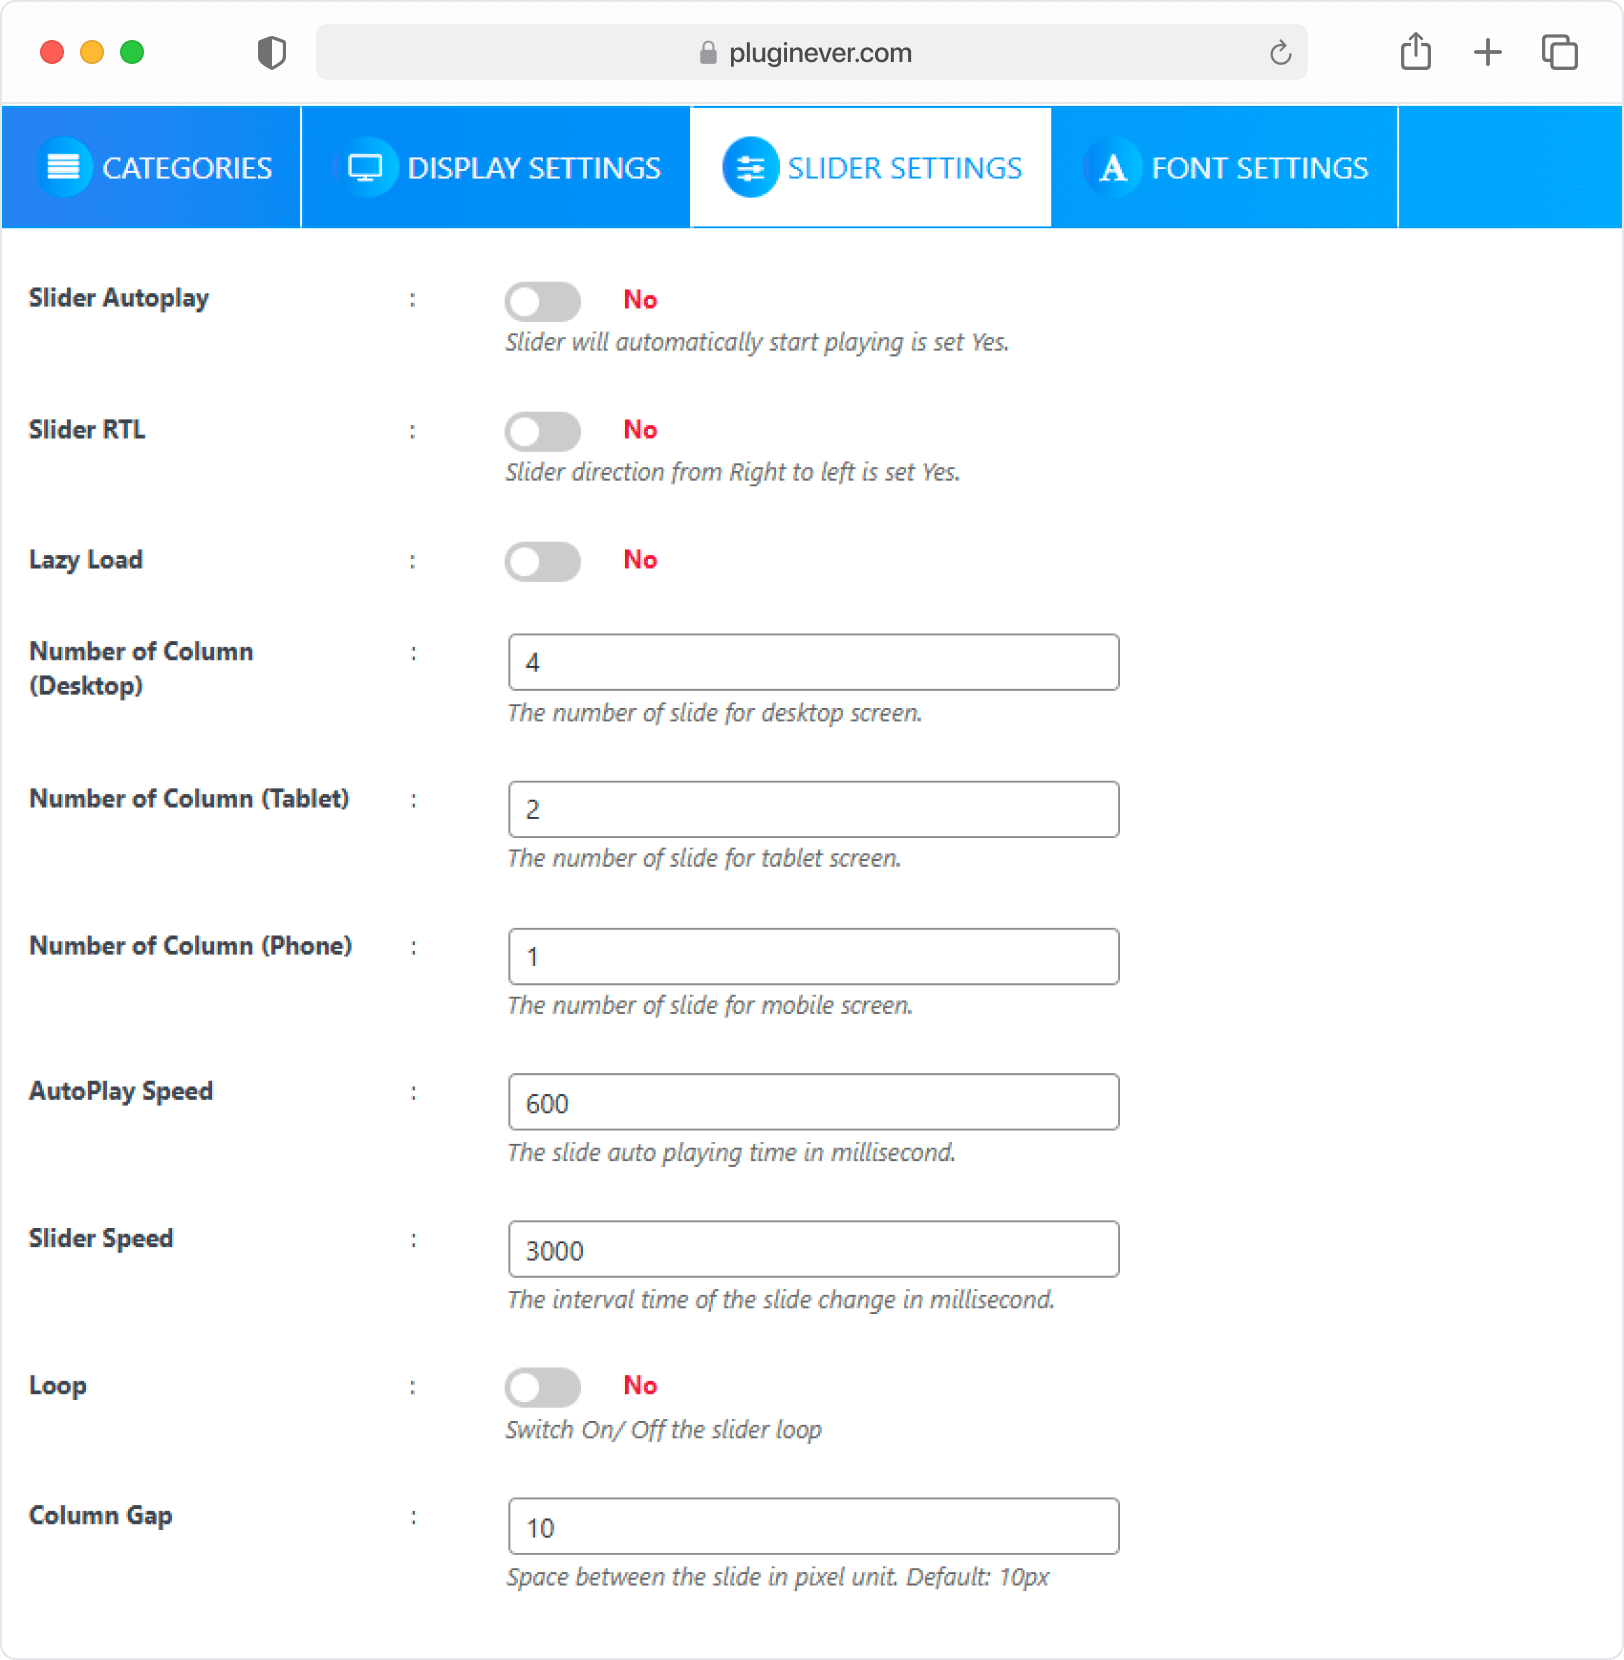Click the interval time of slide change hint

[x=781, y=1300]
